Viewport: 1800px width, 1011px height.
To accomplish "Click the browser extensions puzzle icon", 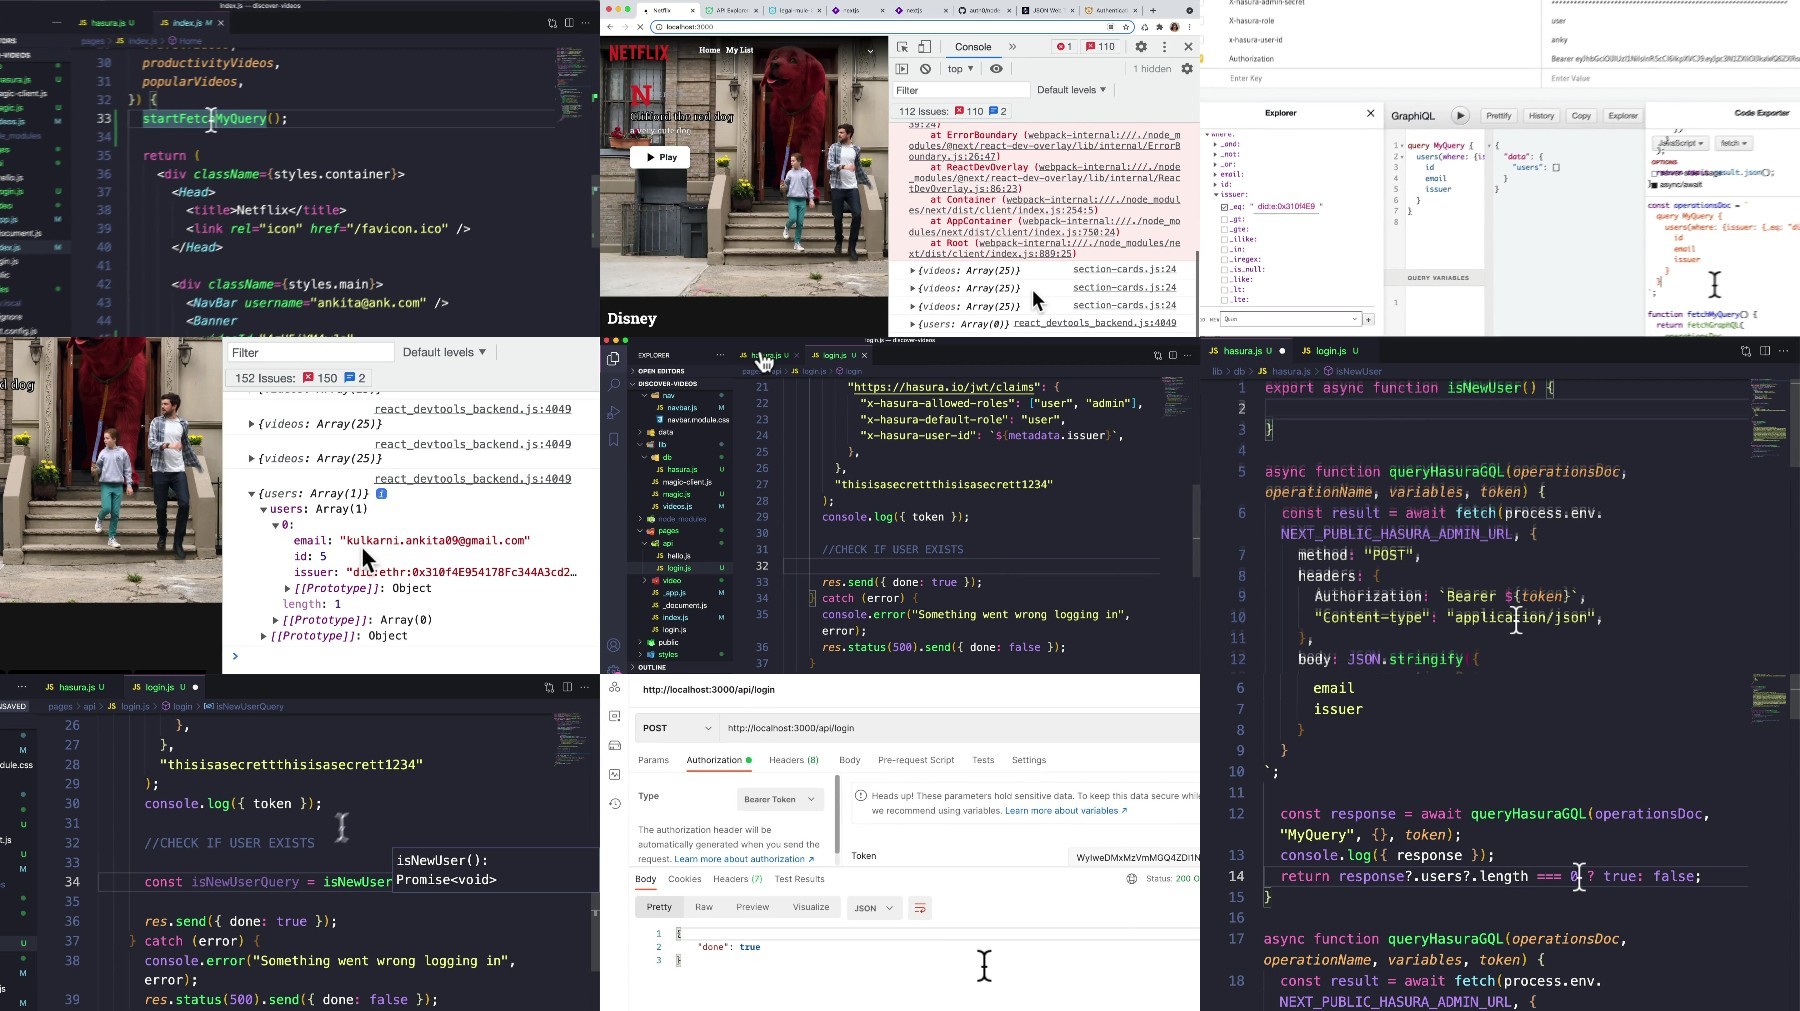I will tap(1159, 27).
